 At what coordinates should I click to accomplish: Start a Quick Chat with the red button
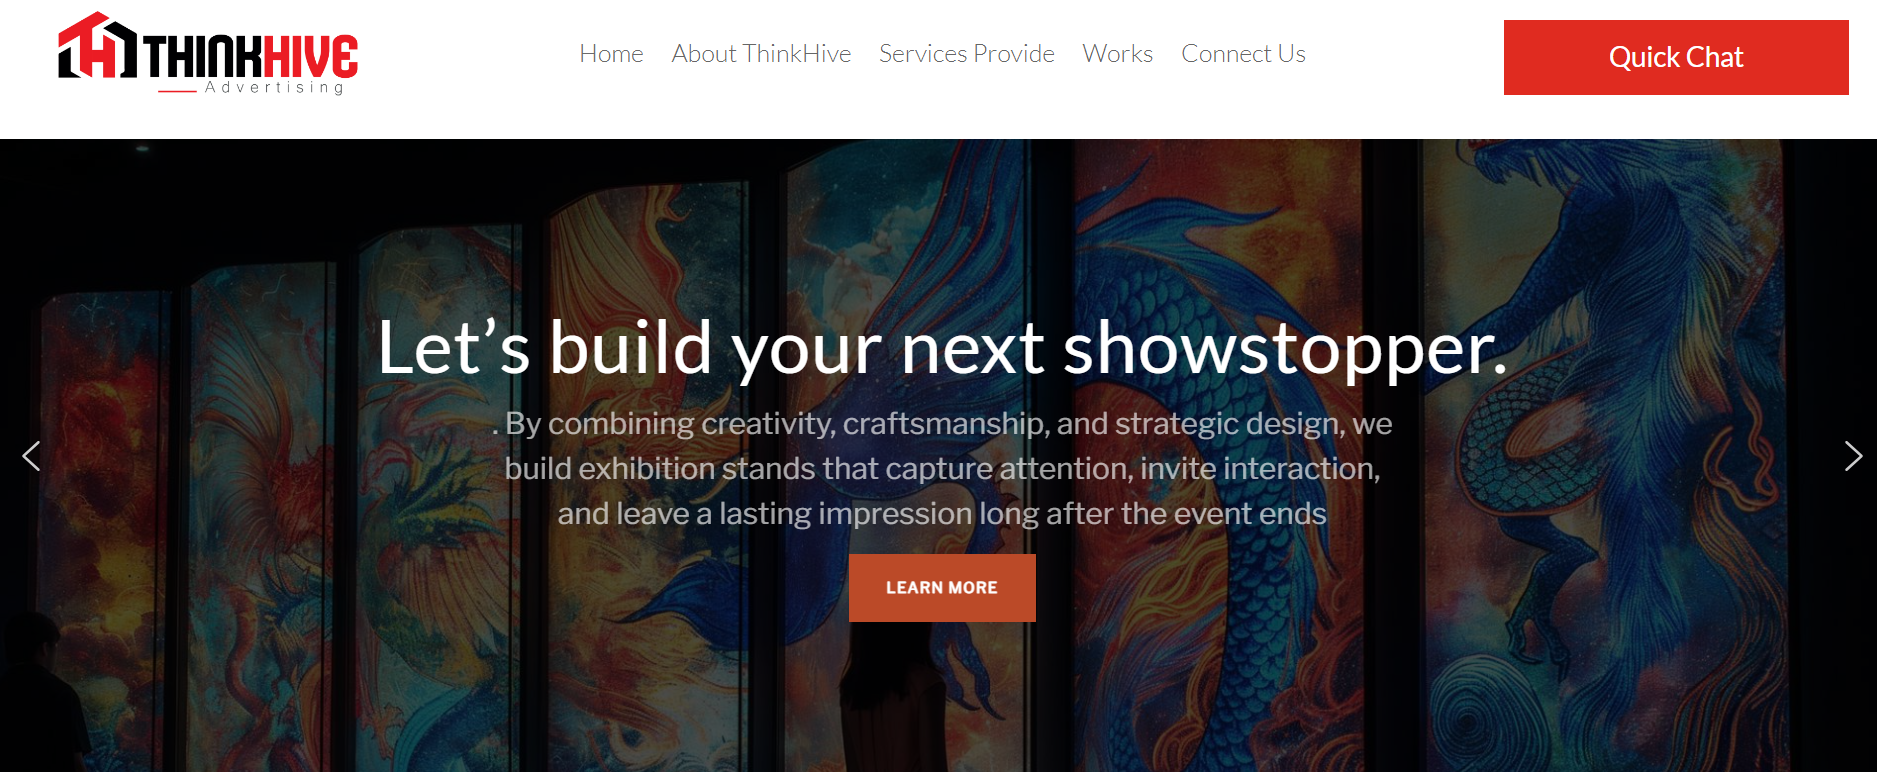coord(1676,57)
